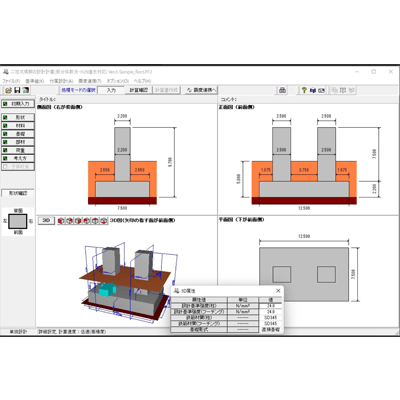Image resolution: width=400 pixels, height=400 pixels.
Task: Open the ファイル(F) menu
Action: 11,81
